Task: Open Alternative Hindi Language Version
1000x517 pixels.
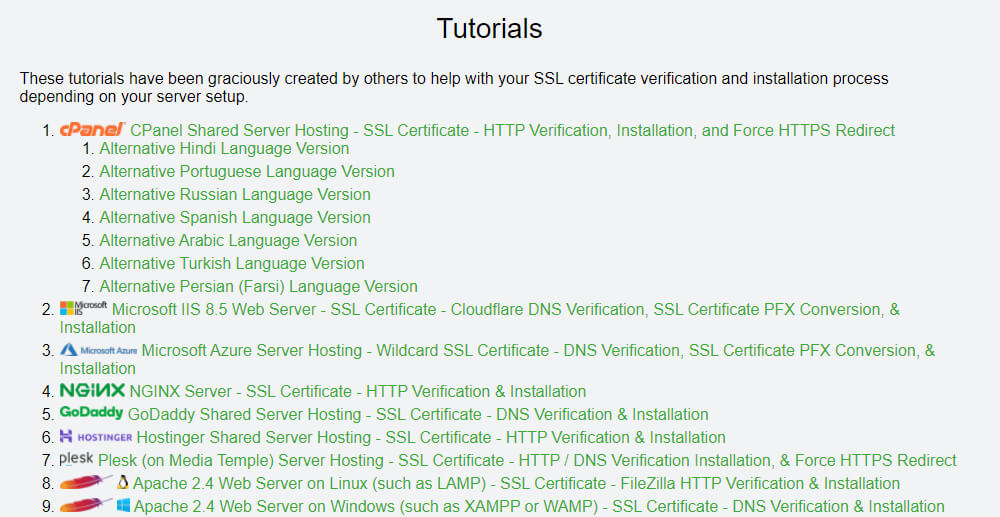Action: (x=224, y=149)
